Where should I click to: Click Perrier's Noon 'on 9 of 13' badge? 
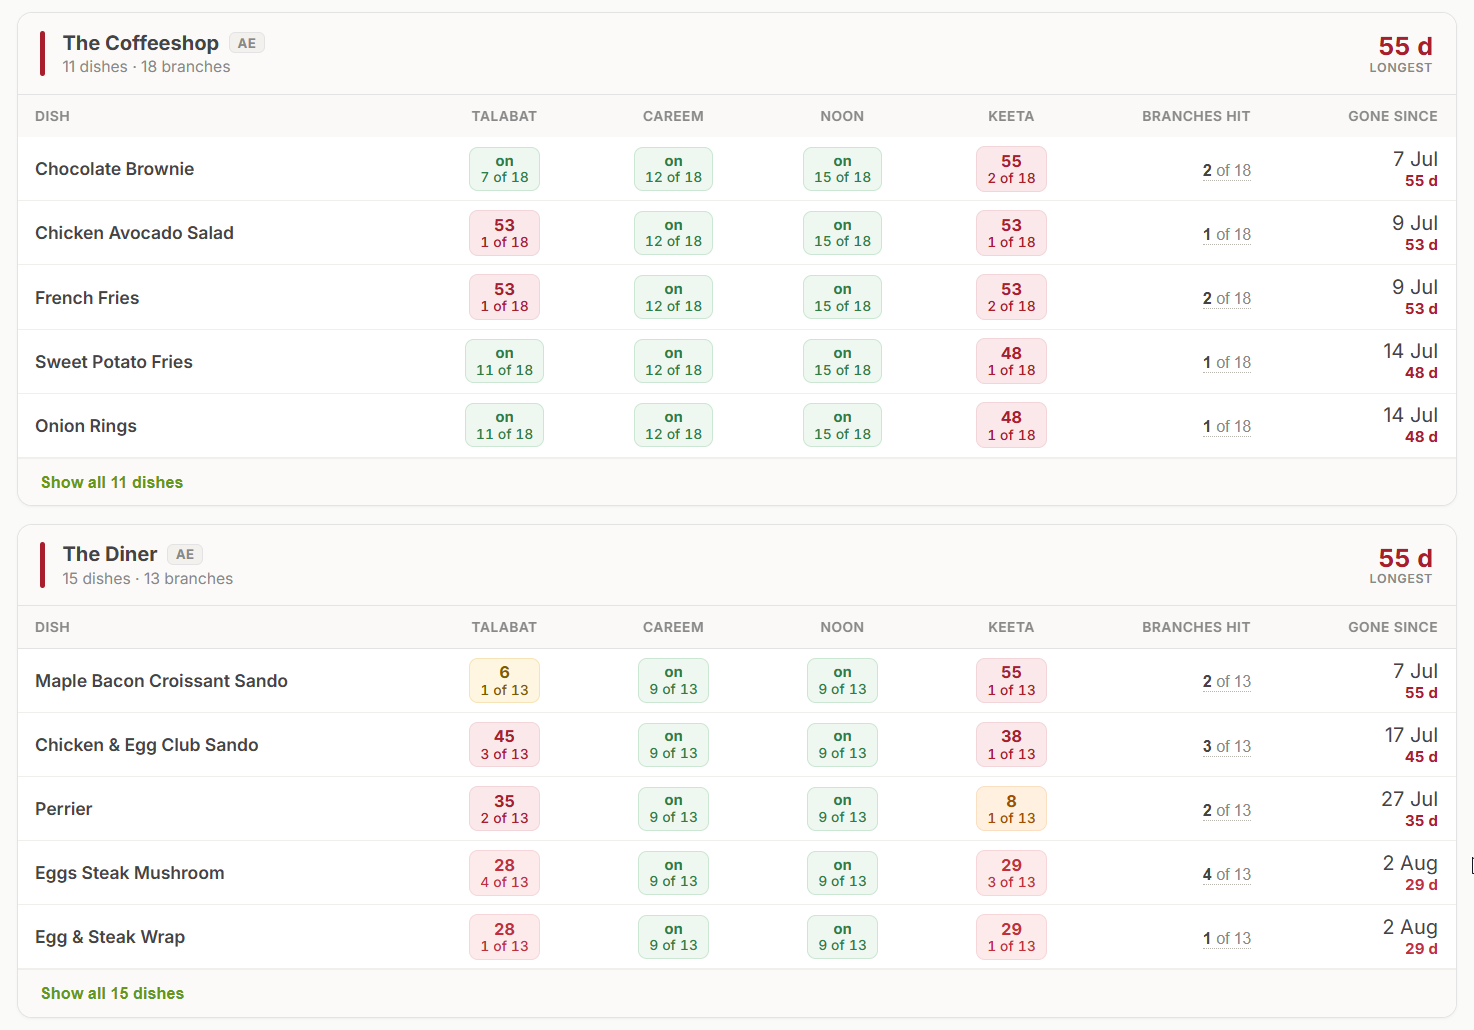842,808
